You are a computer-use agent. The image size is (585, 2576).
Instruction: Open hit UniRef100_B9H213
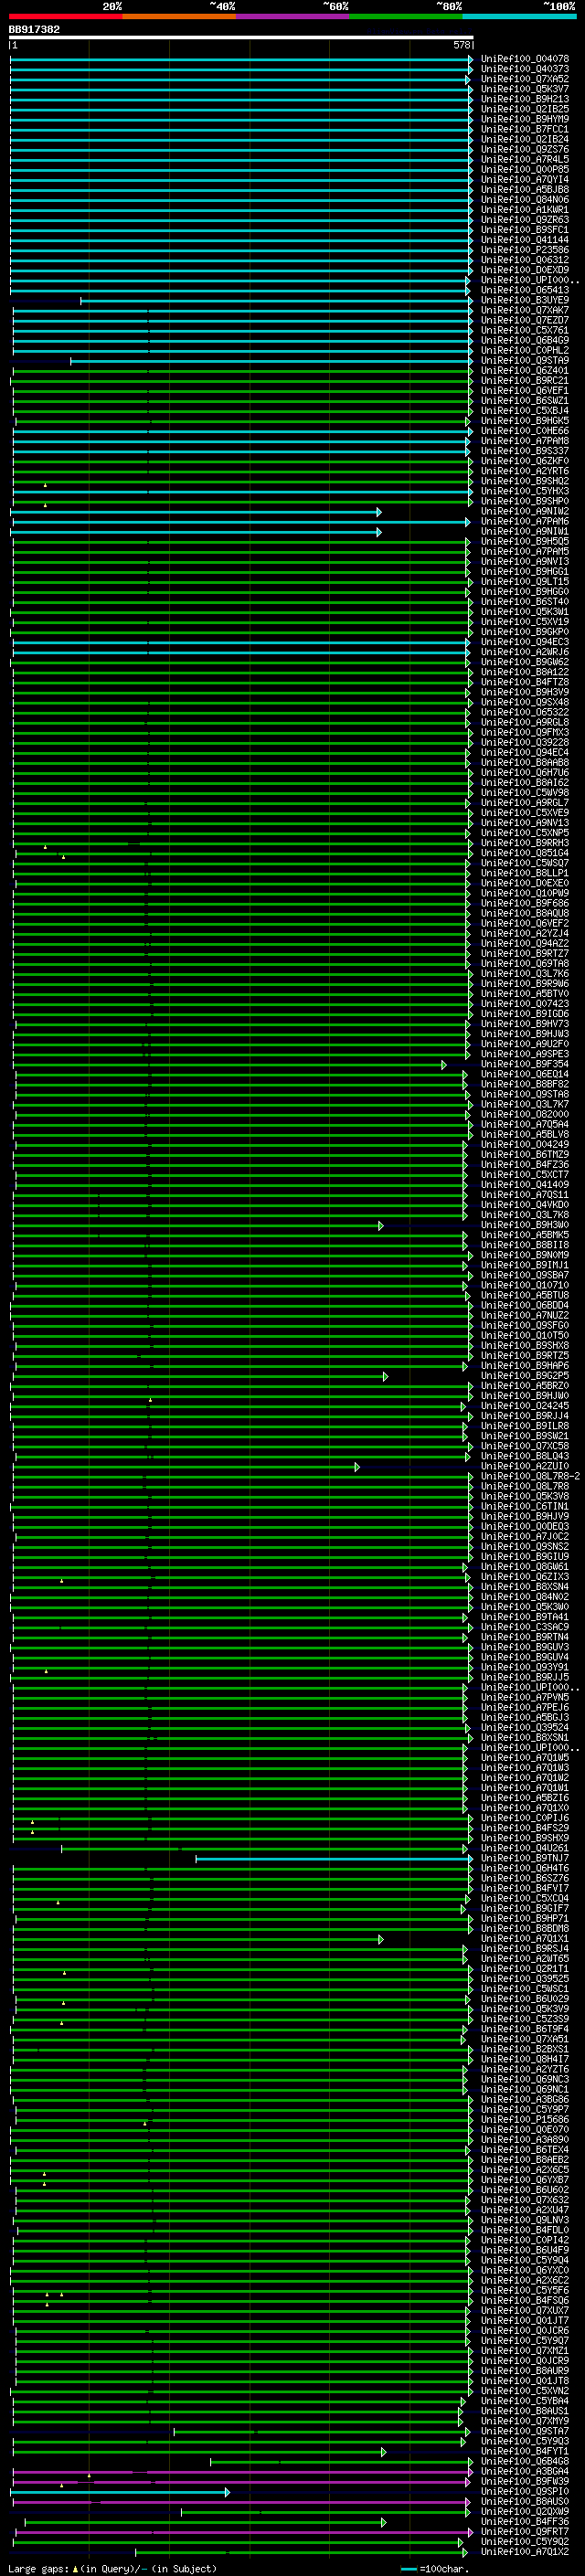525,99
